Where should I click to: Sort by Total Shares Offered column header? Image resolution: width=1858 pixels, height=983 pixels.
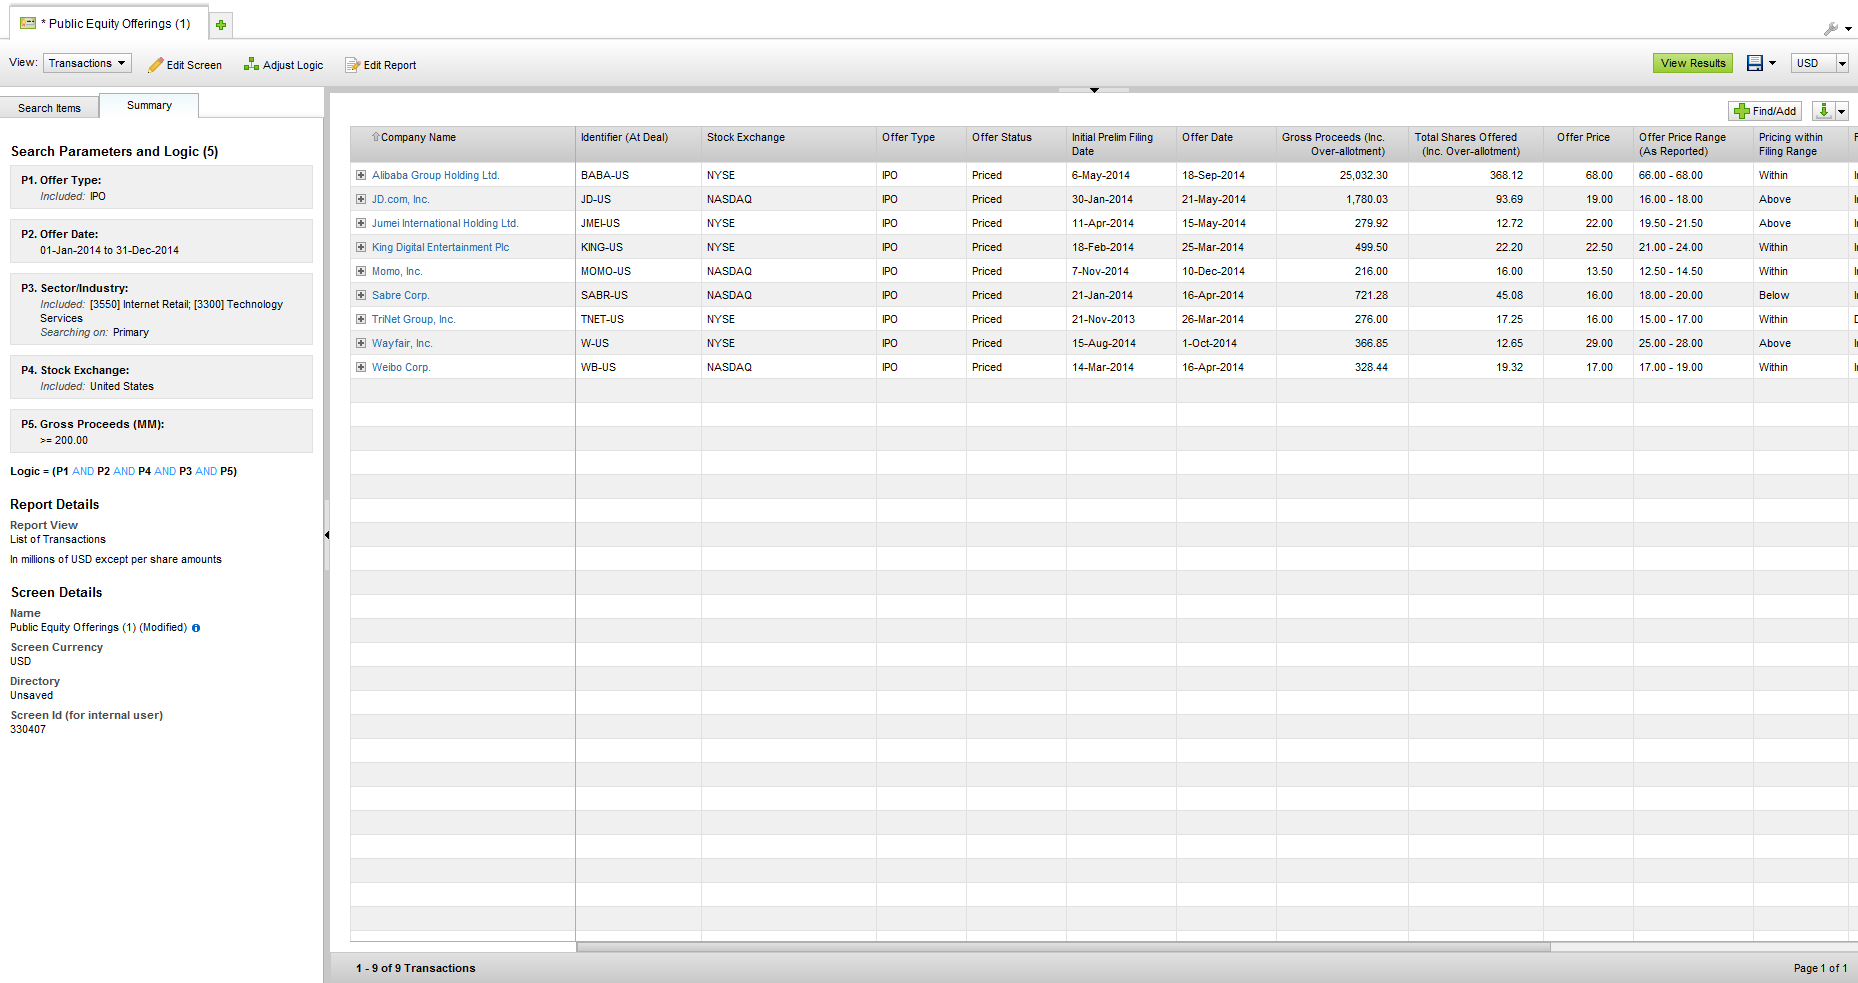tap(1475, 144)
